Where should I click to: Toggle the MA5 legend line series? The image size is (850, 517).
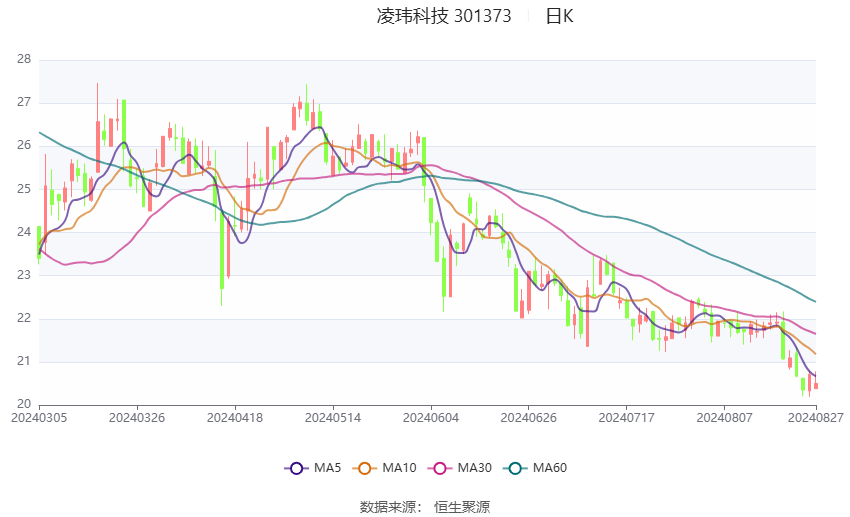click(x=313, y=468)
